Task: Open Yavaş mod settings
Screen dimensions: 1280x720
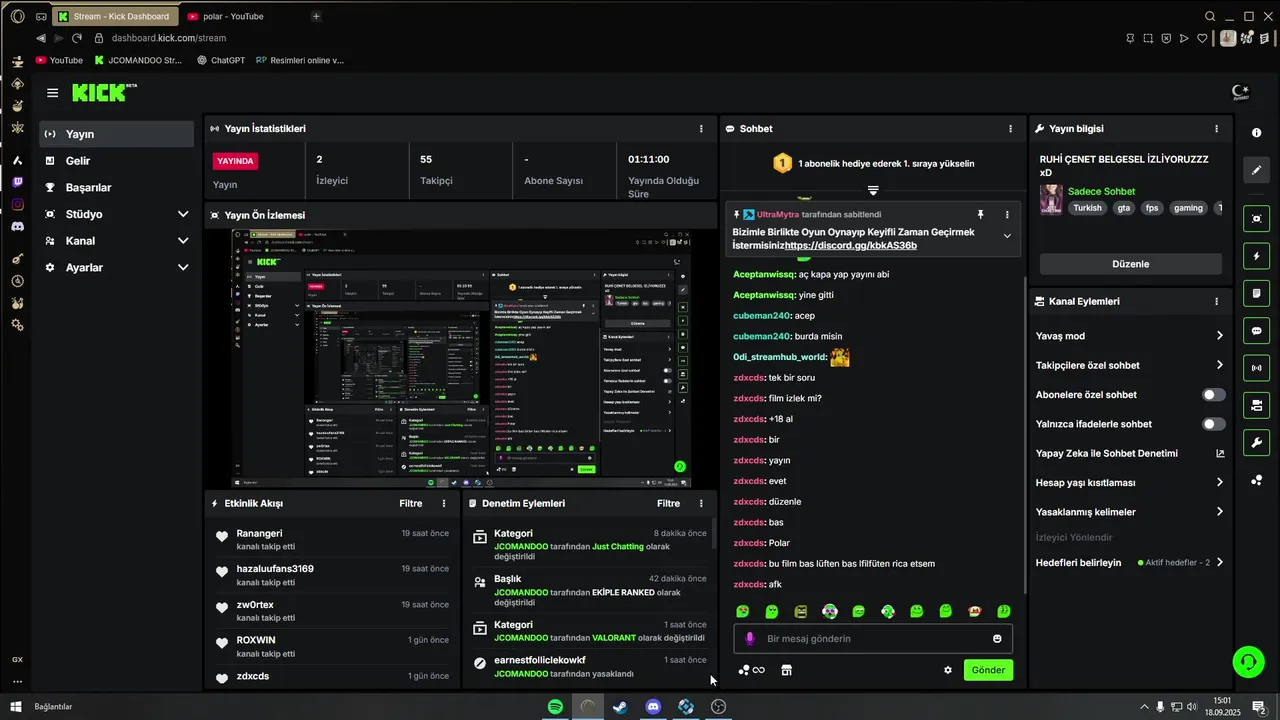Action: tap(1130, 336)
